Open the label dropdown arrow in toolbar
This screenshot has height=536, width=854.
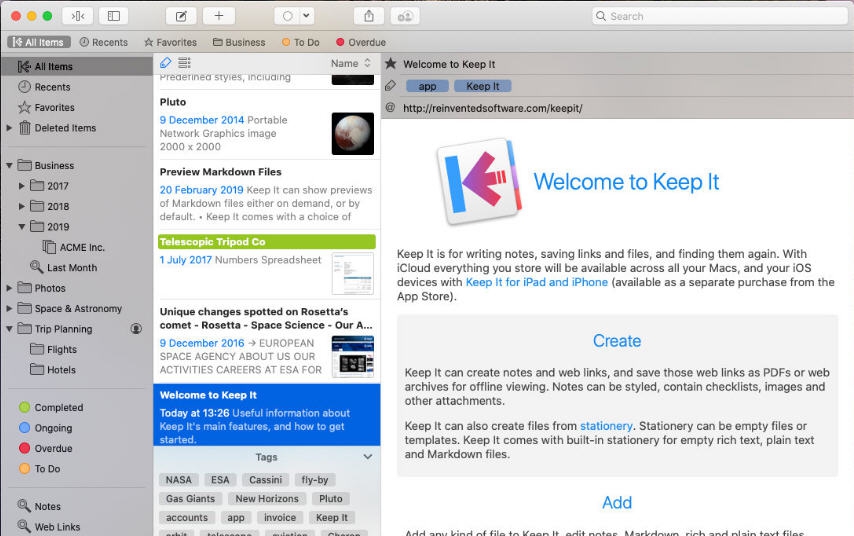click(307, 16)
